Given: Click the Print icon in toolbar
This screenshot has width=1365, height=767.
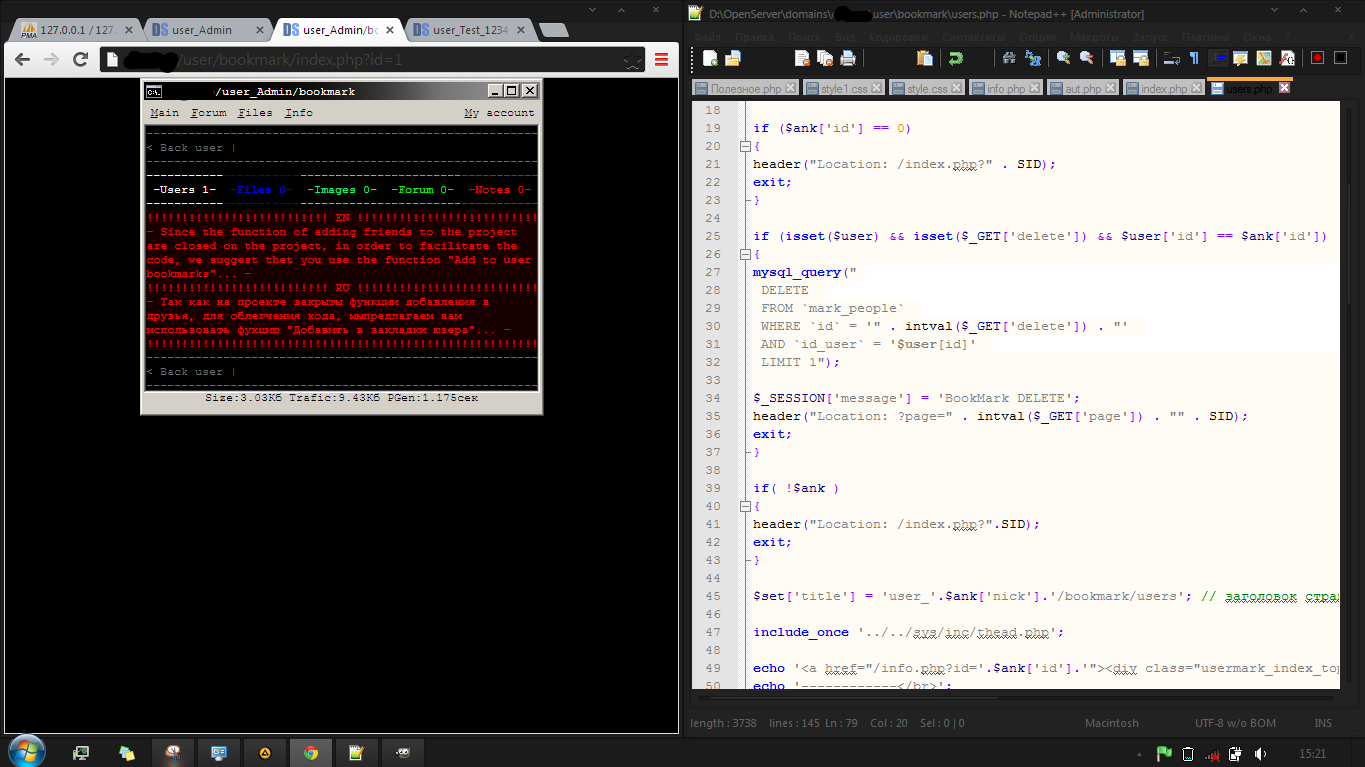Looking at the screenshot, I should coord(847,58).
